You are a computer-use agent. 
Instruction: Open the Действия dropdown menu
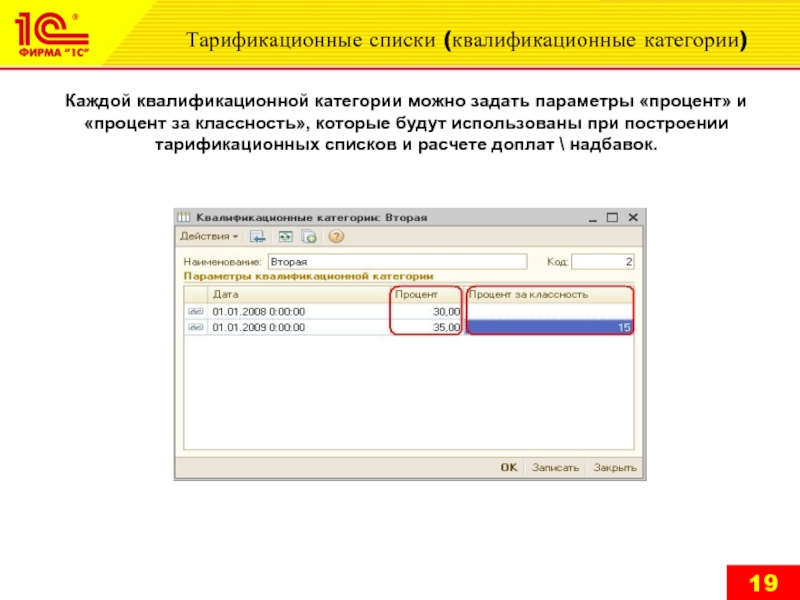[209, 237]
